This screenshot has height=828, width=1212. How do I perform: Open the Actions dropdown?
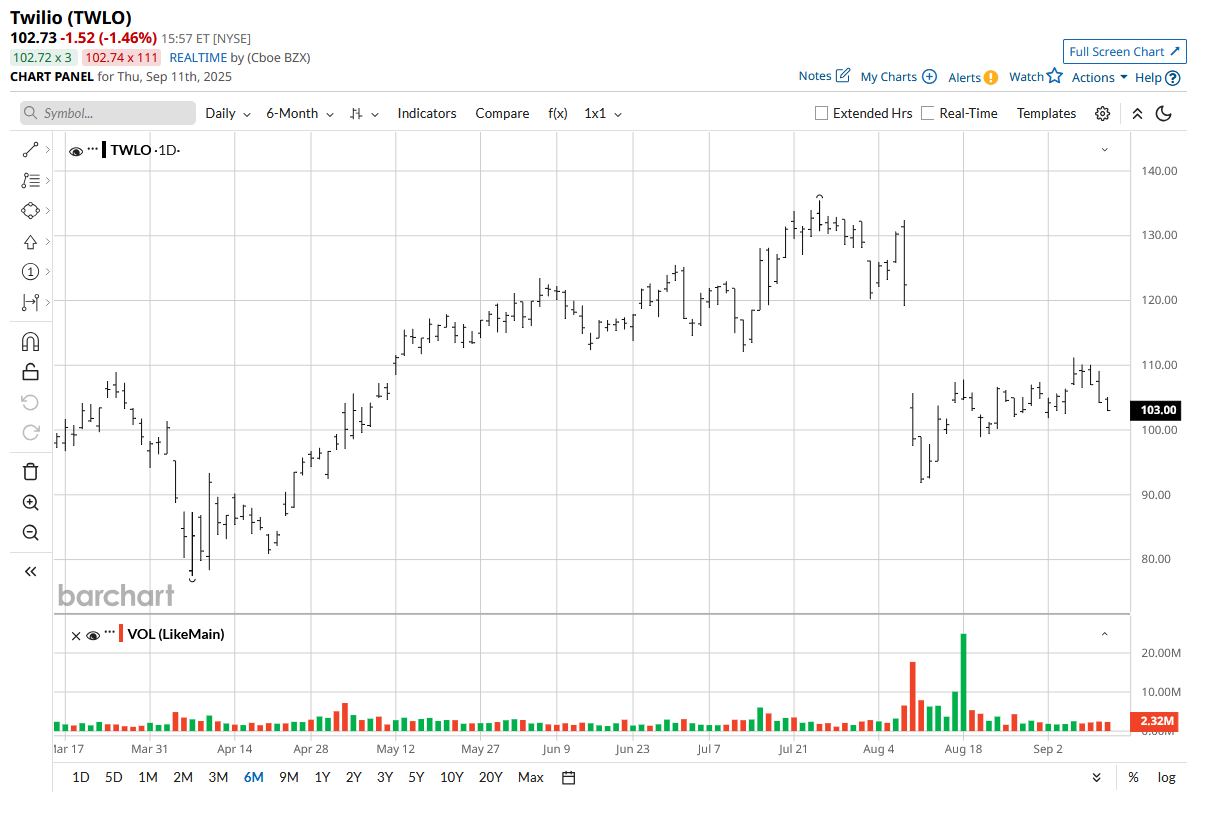click(x=1100, y=77)
